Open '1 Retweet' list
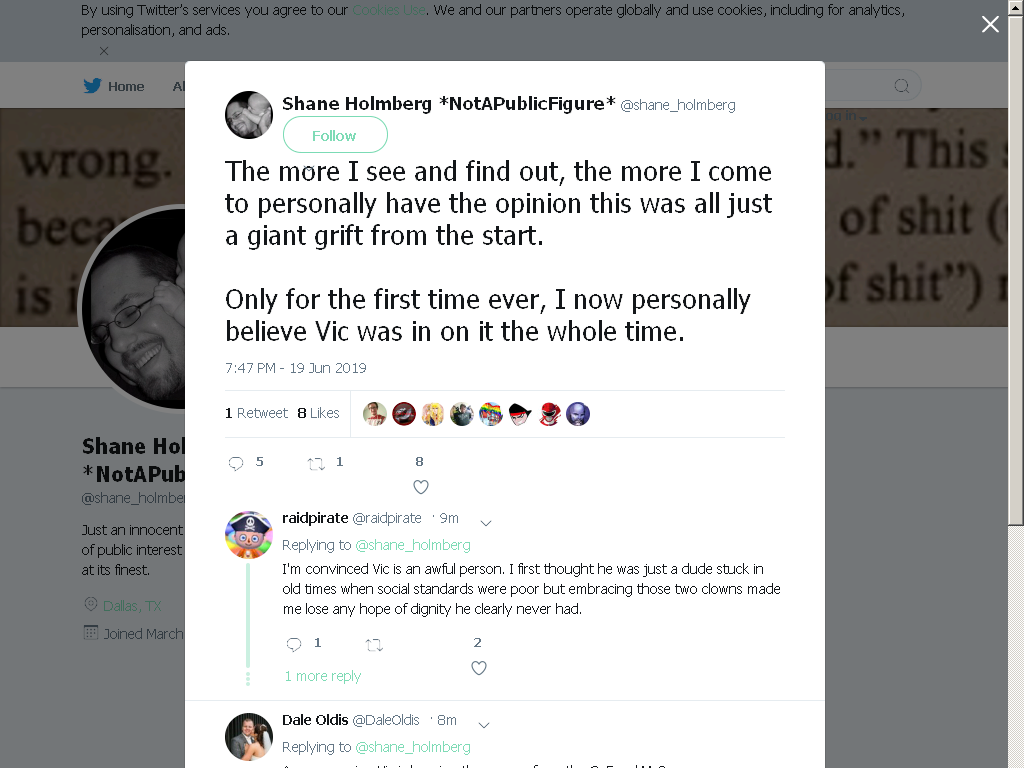This screenshot has height=768, width=1024. 256,413
